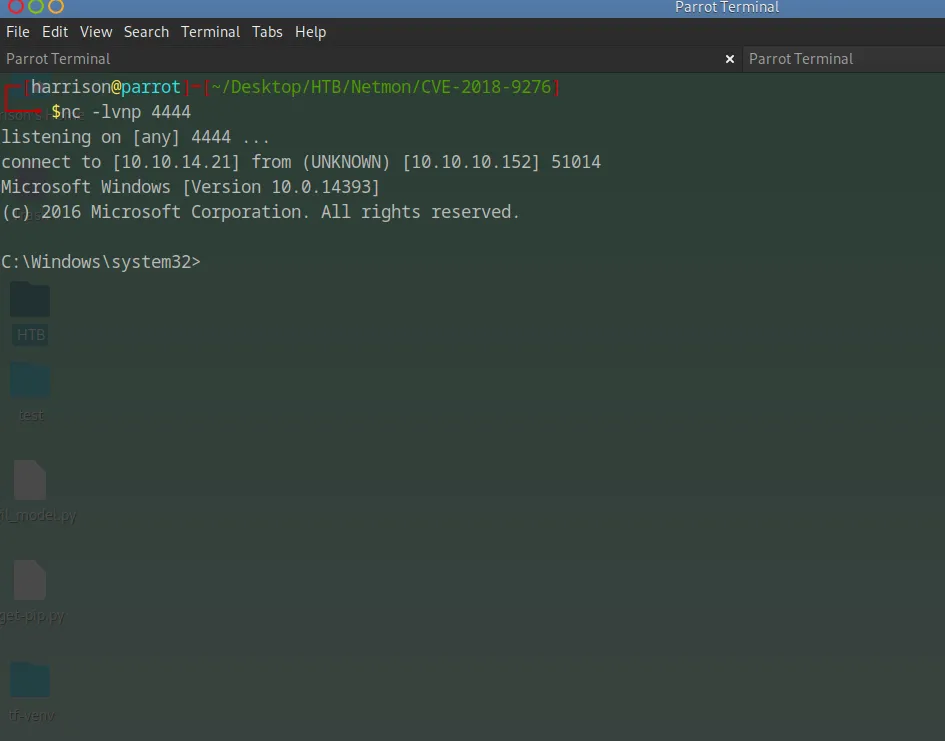The image size is (945, 741).
Task: Click the yellow circle window button
Action: [56, 6]
